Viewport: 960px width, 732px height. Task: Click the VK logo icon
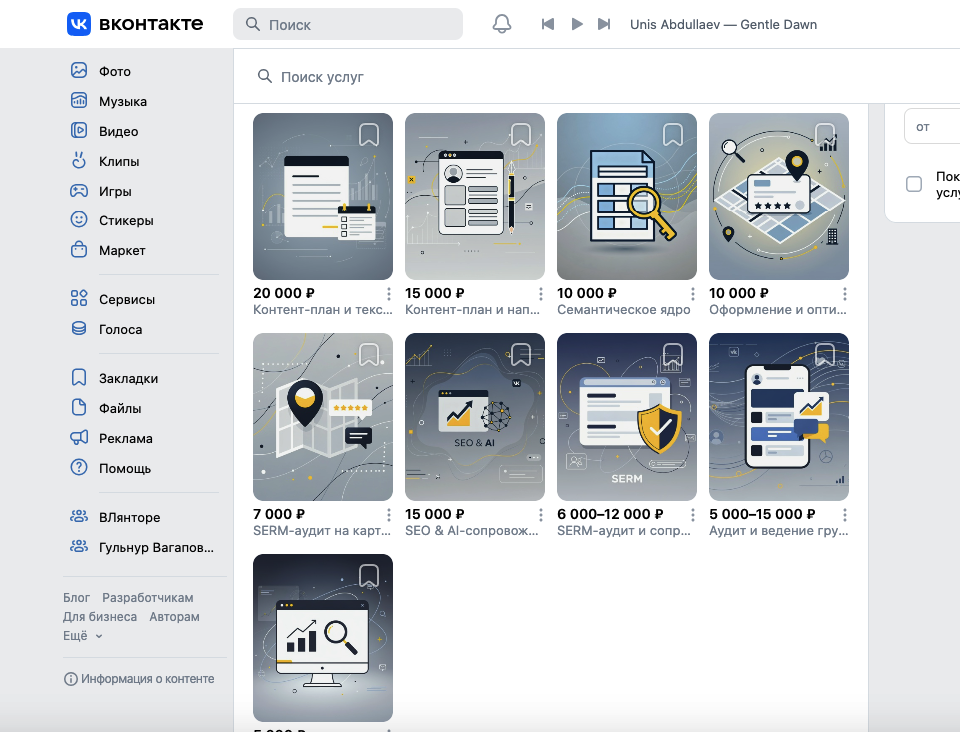[79, 24]
